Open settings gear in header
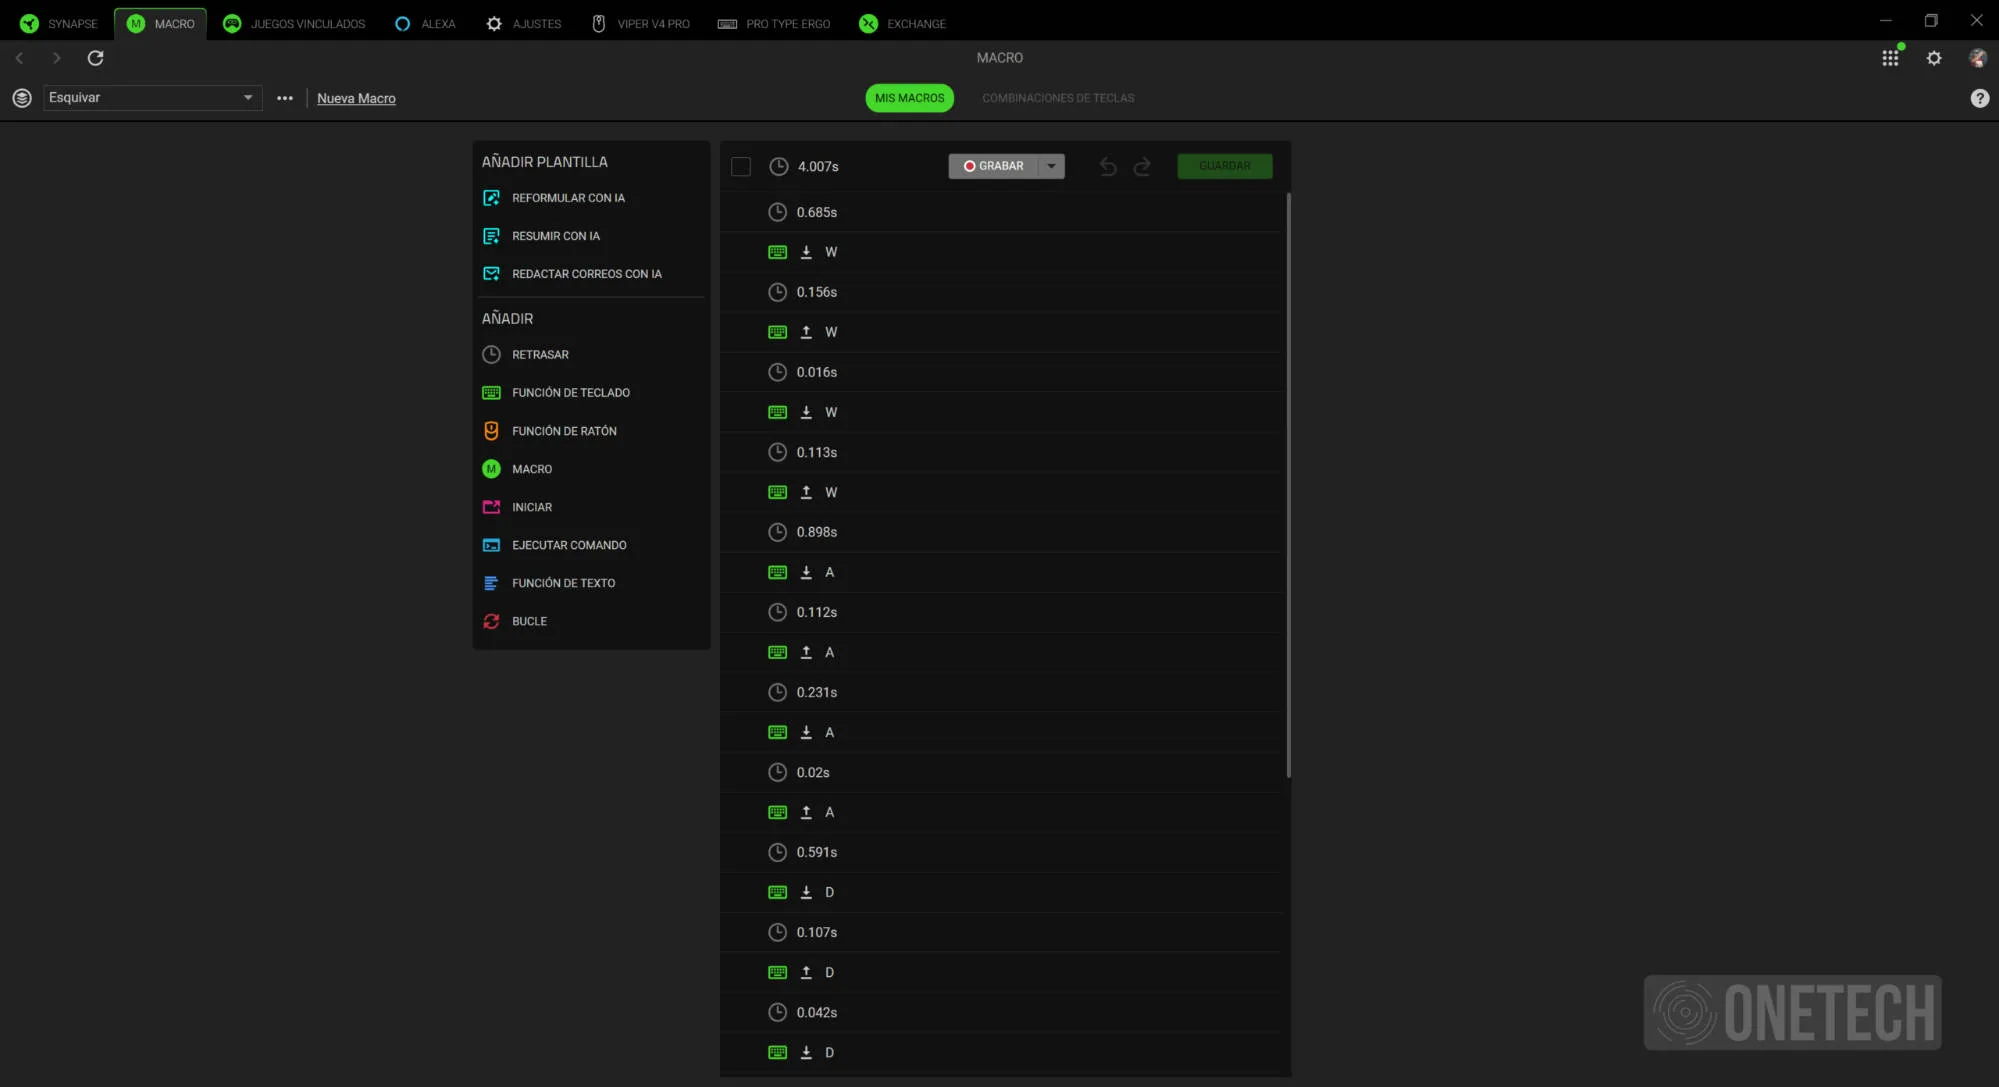Image resolution: width=1999 pixels, height=1087 pixels. 1934,58
